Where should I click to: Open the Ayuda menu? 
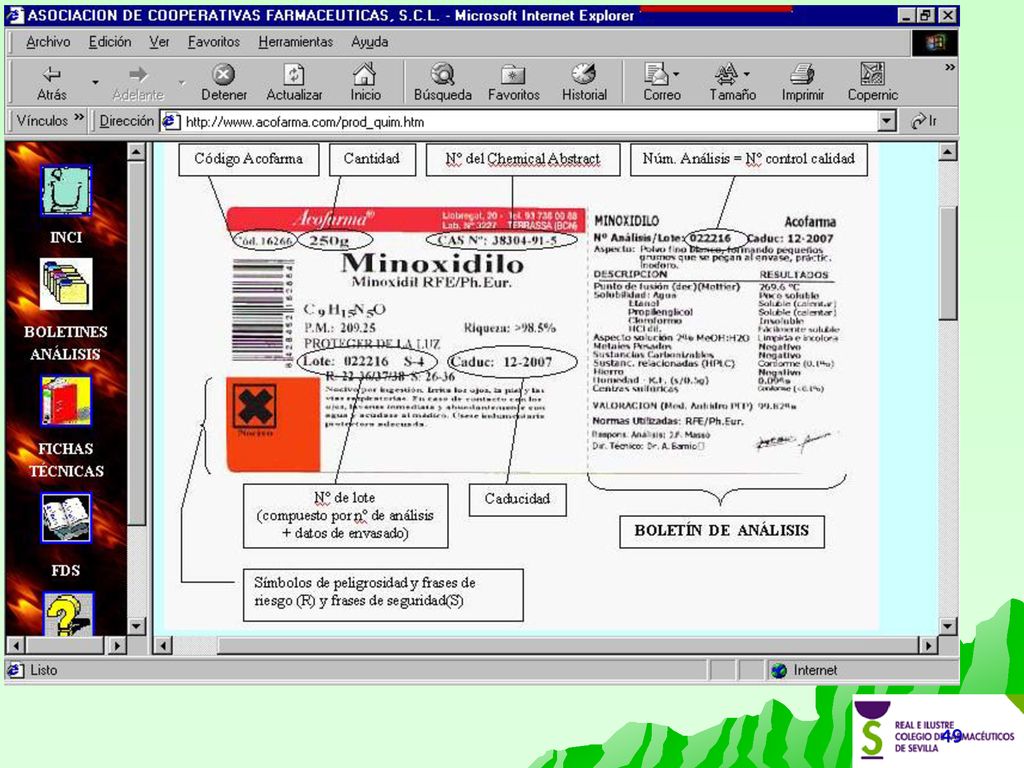click(x=370, y=42)
